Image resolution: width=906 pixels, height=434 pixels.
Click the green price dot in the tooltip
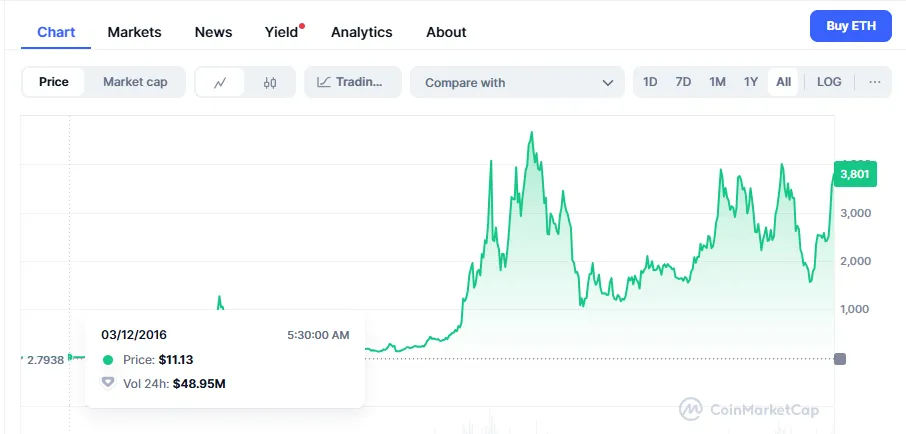click(x=108, y=359)
